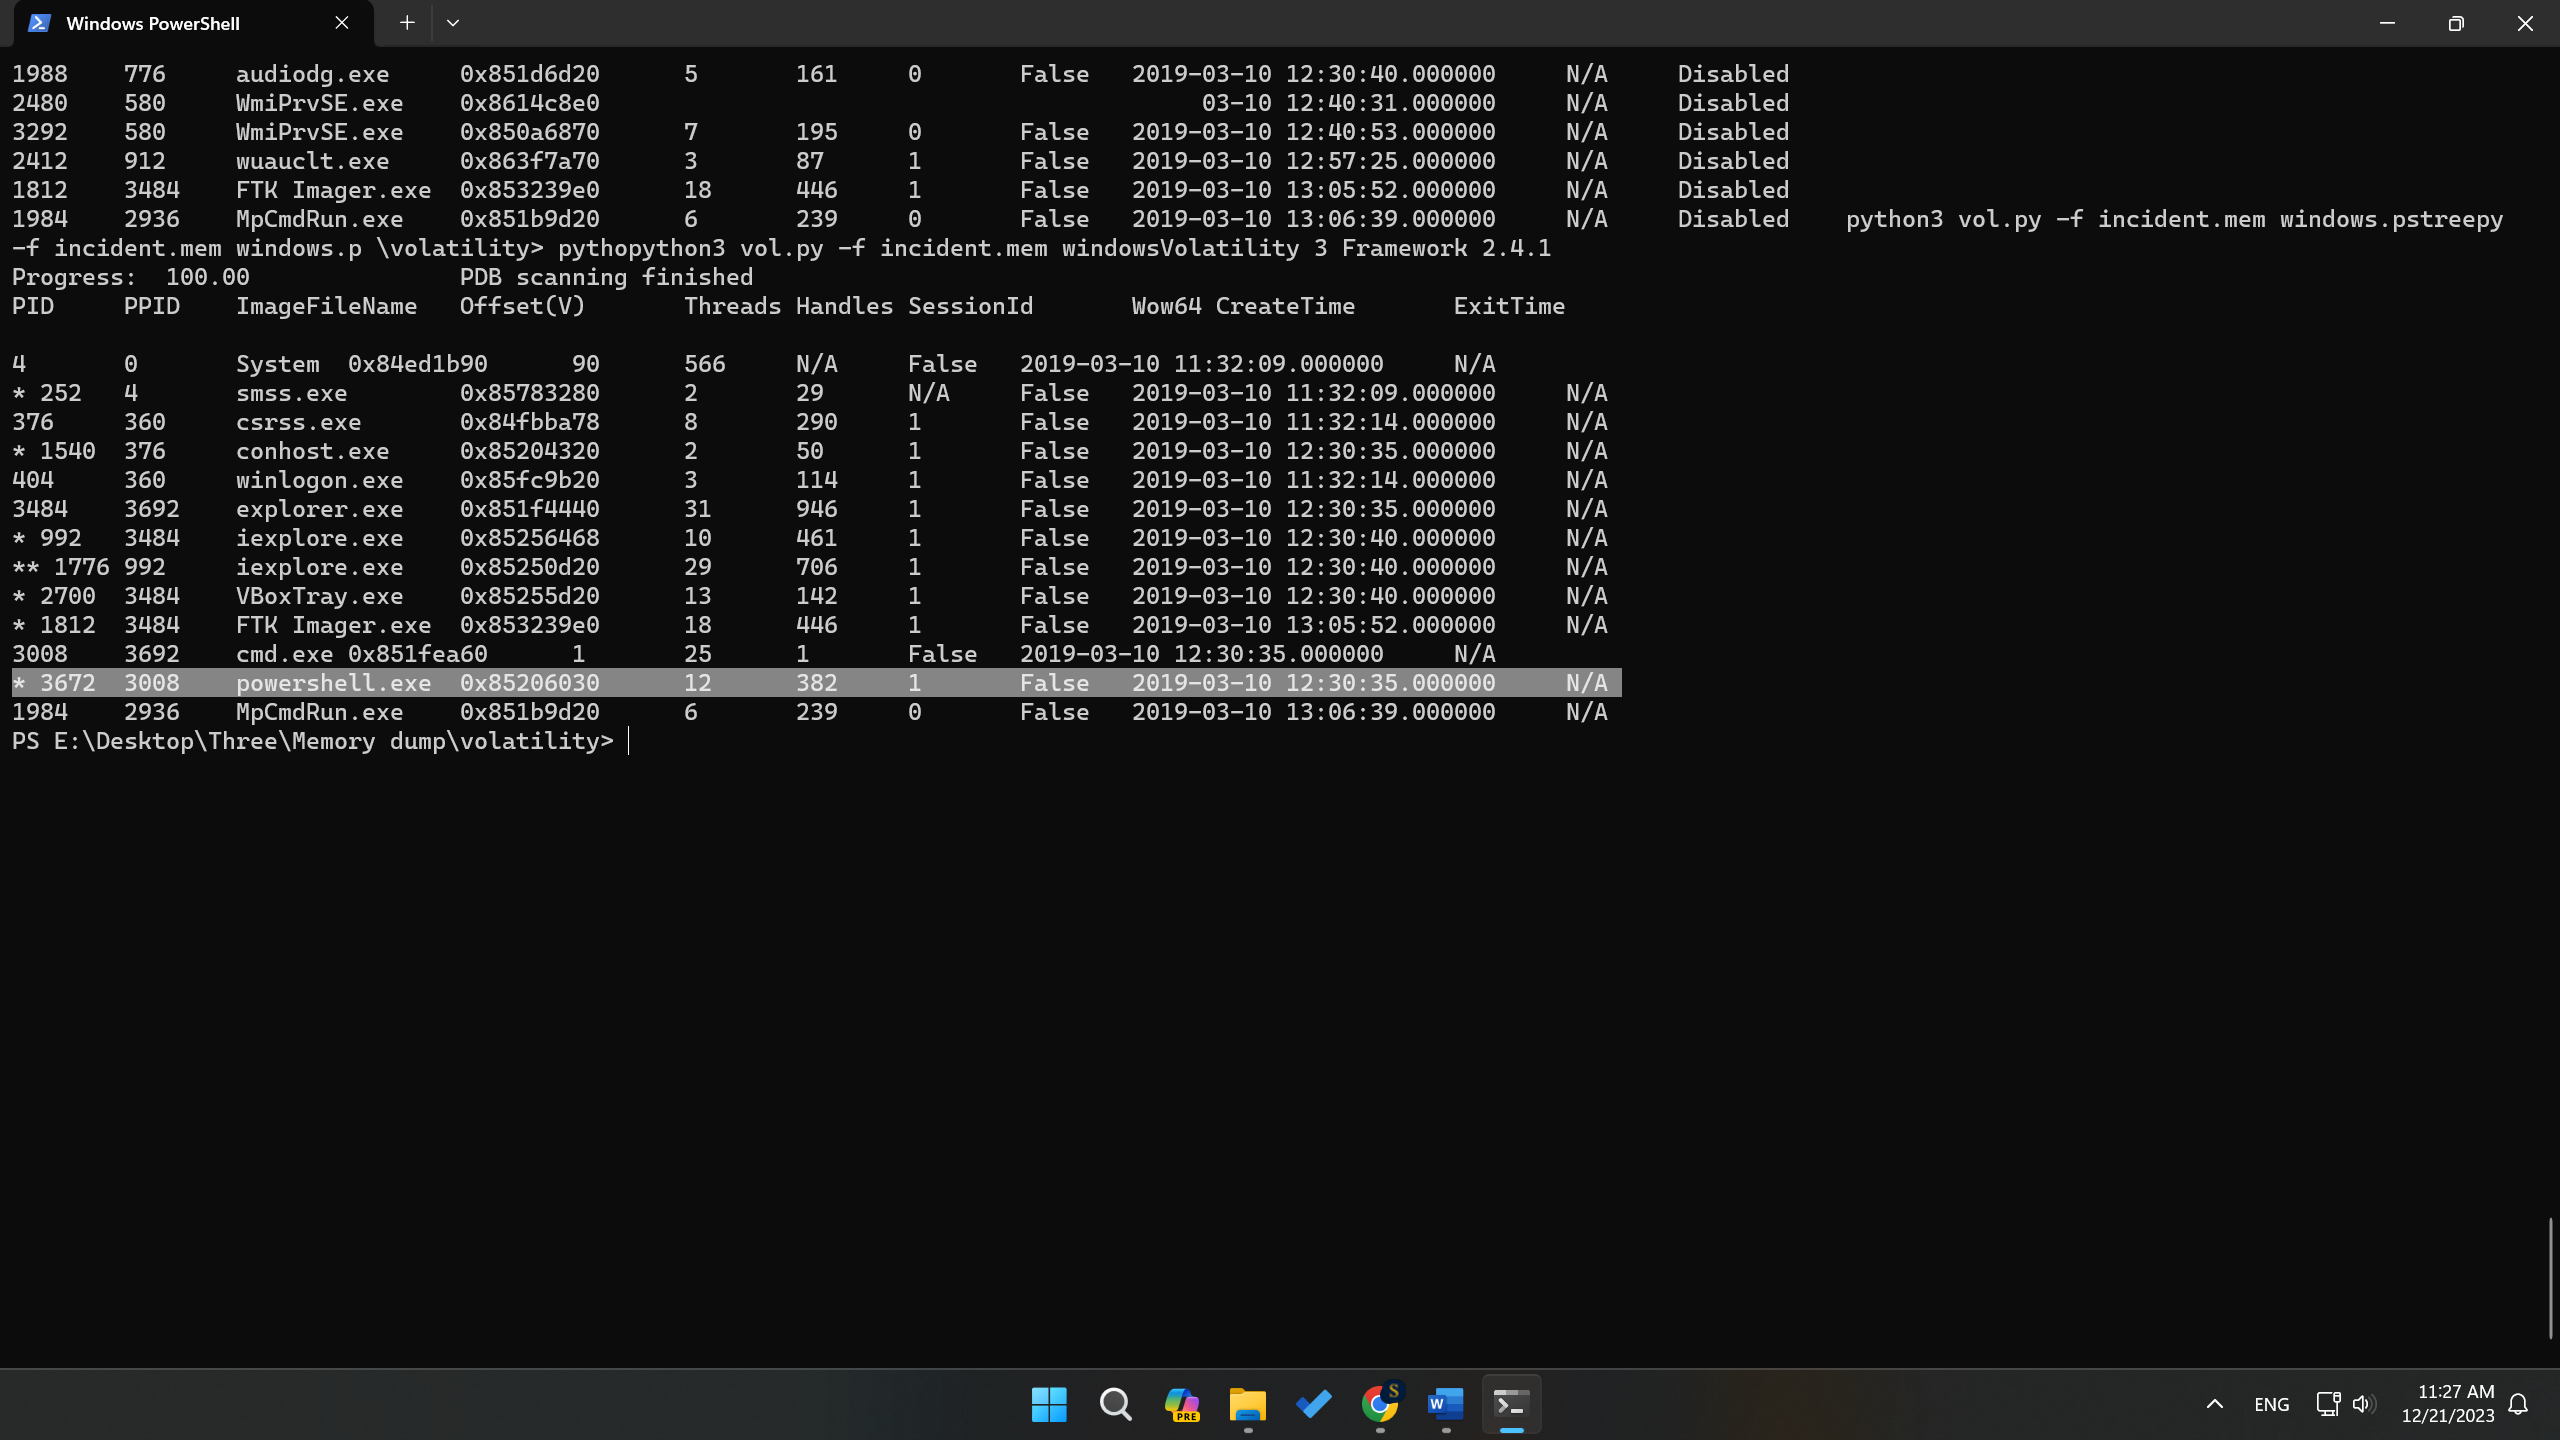Click the ENG language indicator

pos(2272,1405)
